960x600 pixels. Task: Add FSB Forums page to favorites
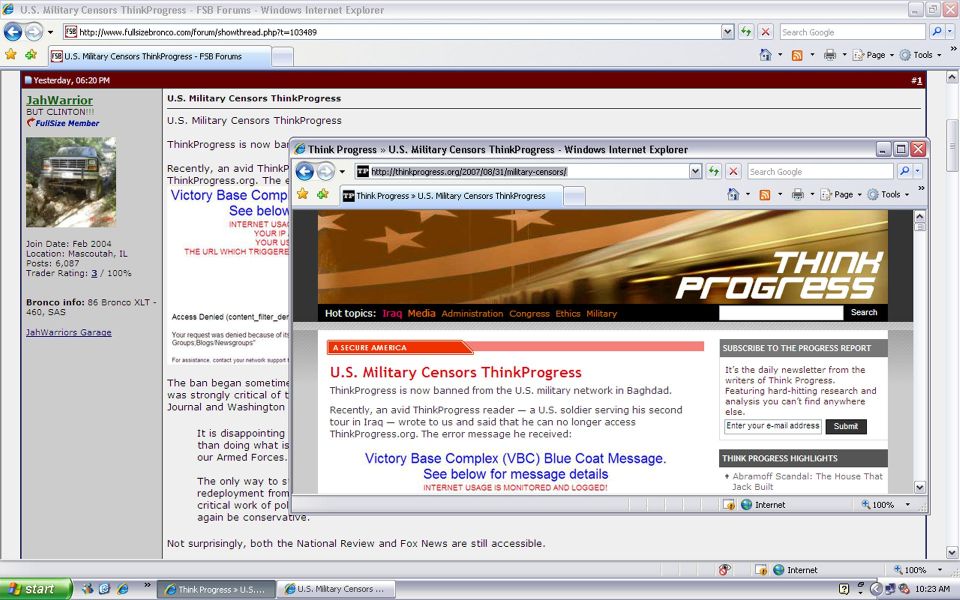31,55
